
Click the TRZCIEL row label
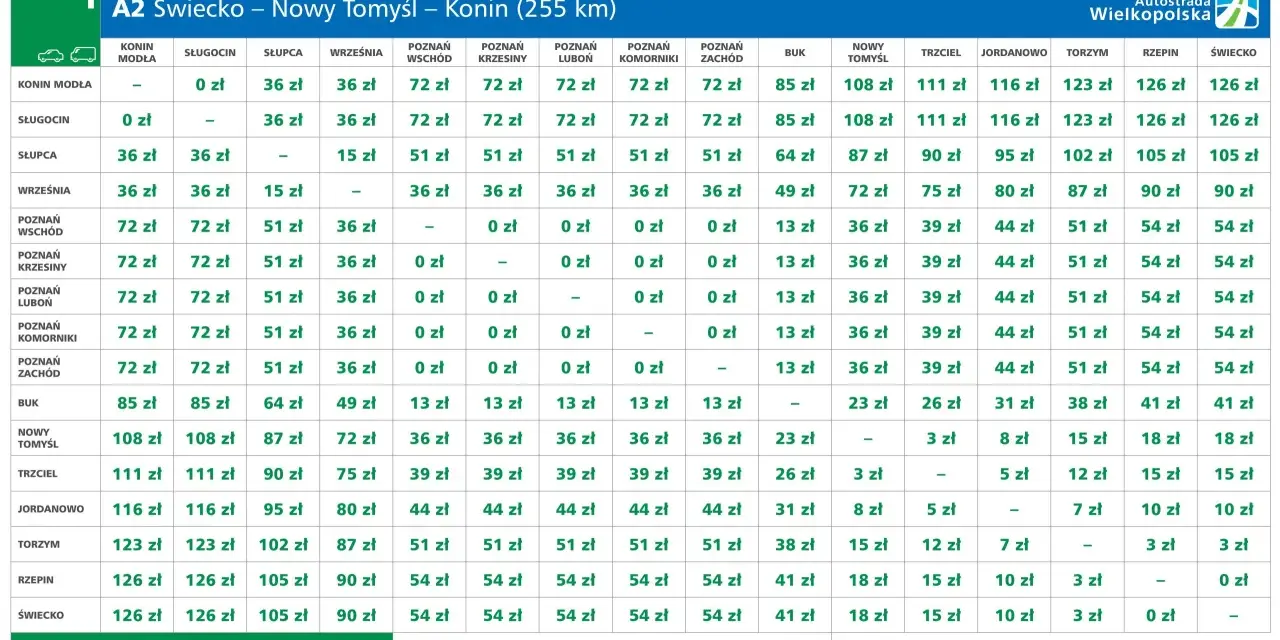pyautogui.click(x=38, y=473)
